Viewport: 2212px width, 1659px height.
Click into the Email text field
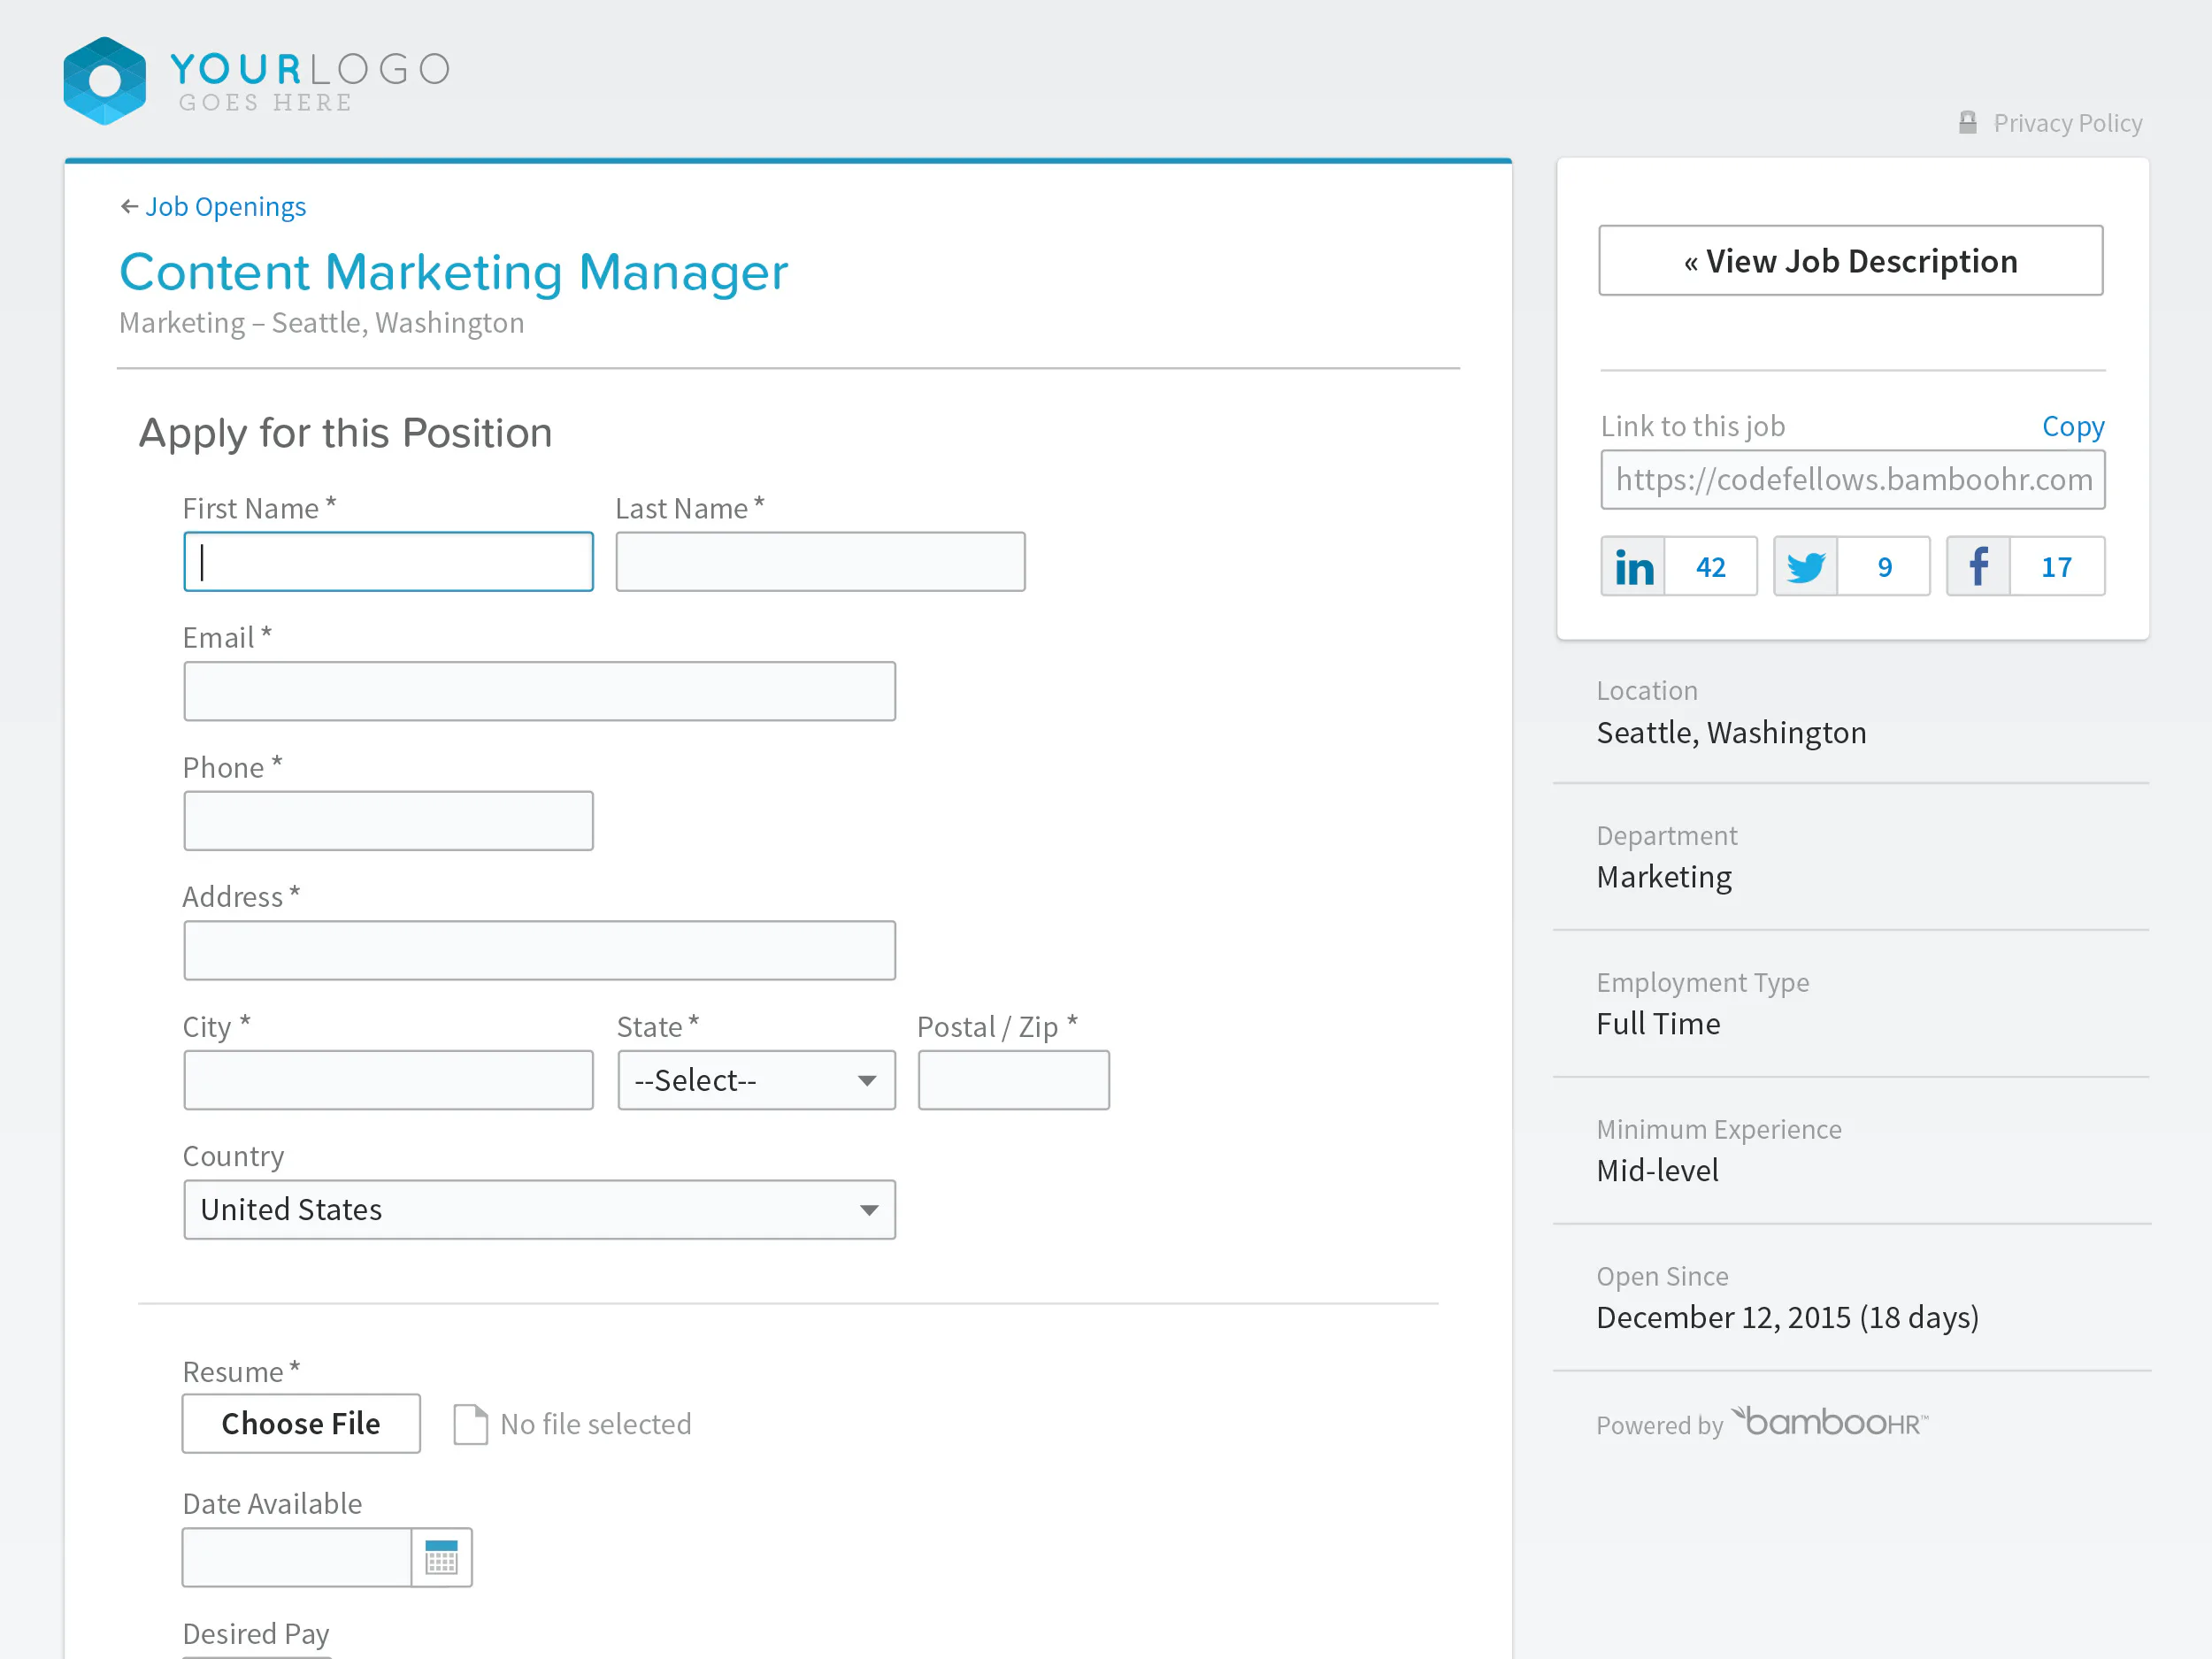coord(540,691)
